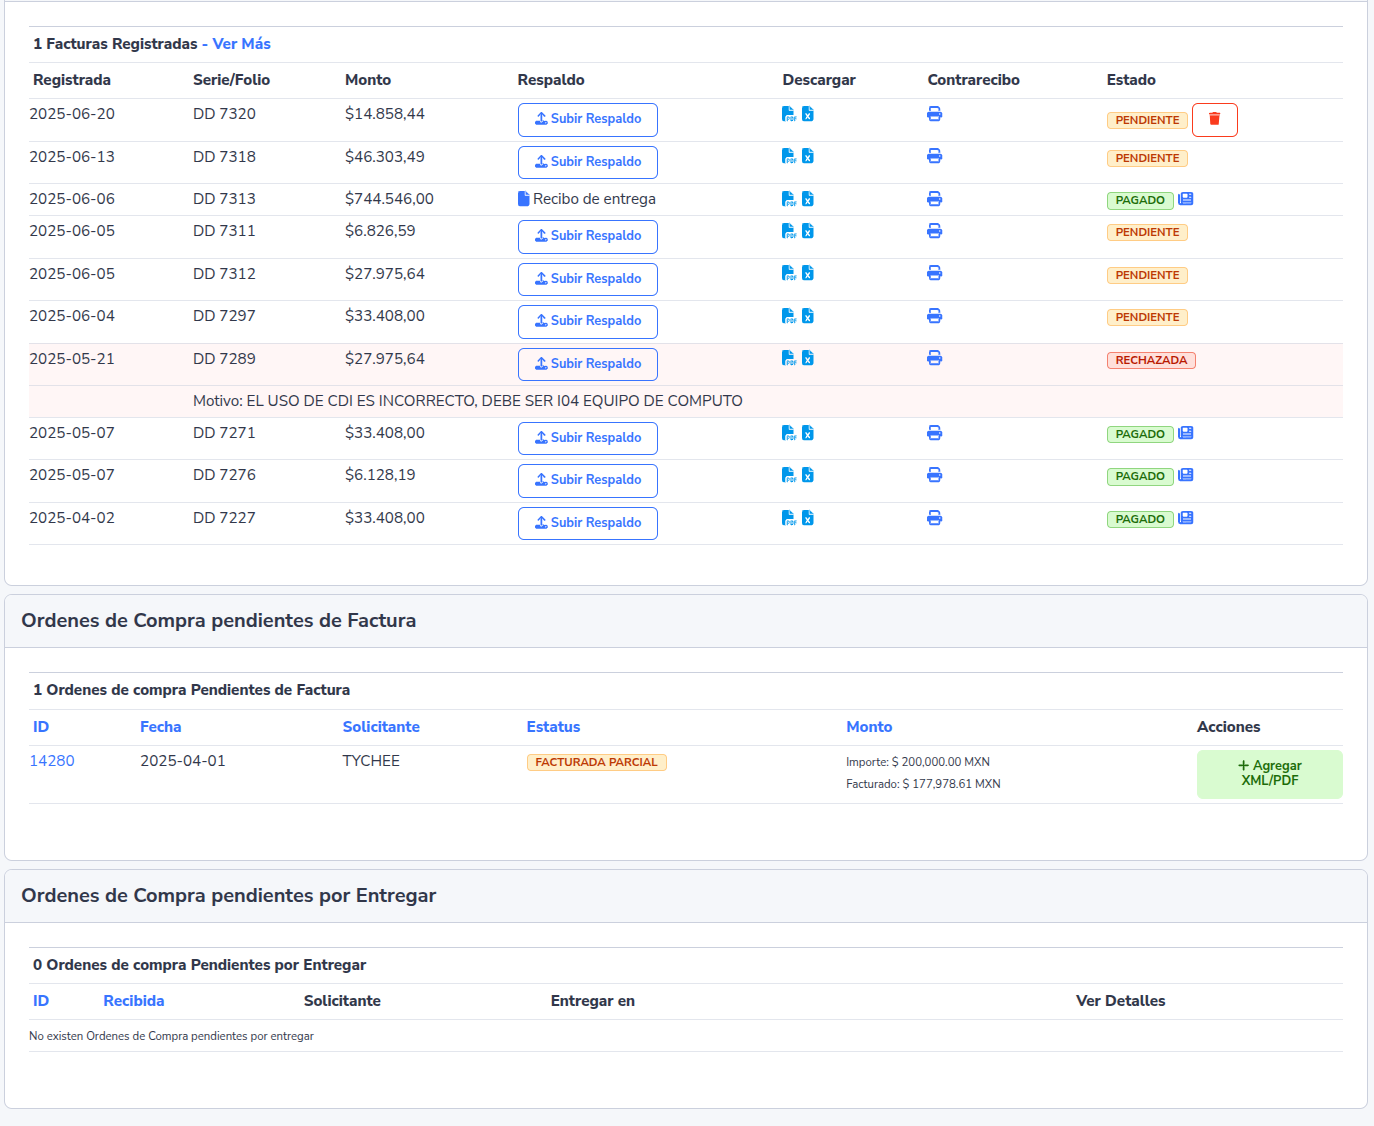Open the Ver Más link
Screen dimensions: 1374x1126
pos(241,44)
